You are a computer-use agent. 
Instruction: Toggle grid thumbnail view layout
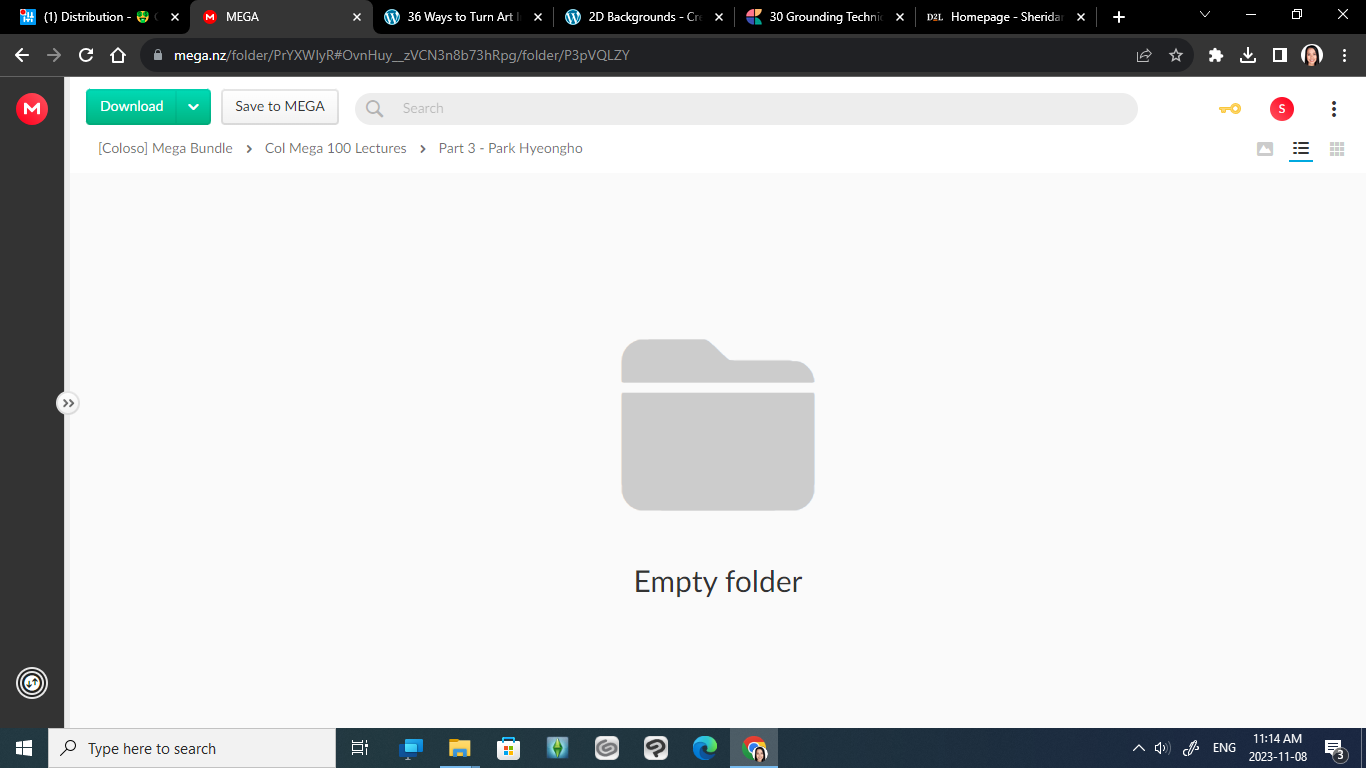pos(1336,149)
